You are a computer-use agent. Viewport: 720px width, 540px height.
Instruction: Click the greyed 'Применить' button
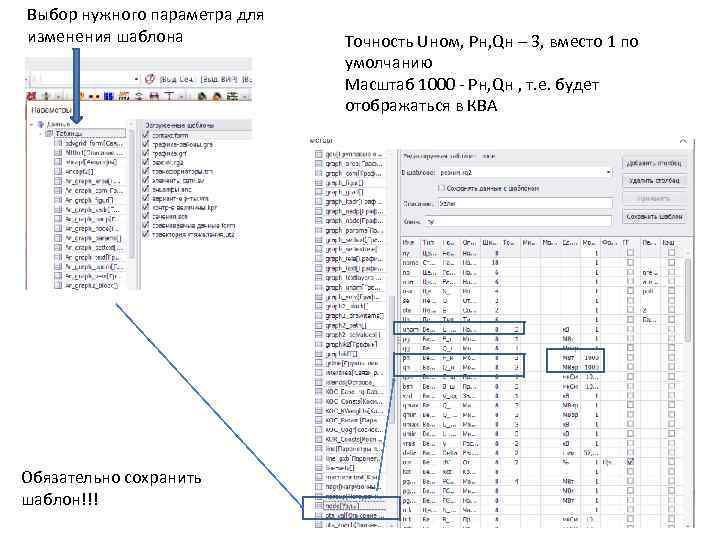(x=654, y=198)
